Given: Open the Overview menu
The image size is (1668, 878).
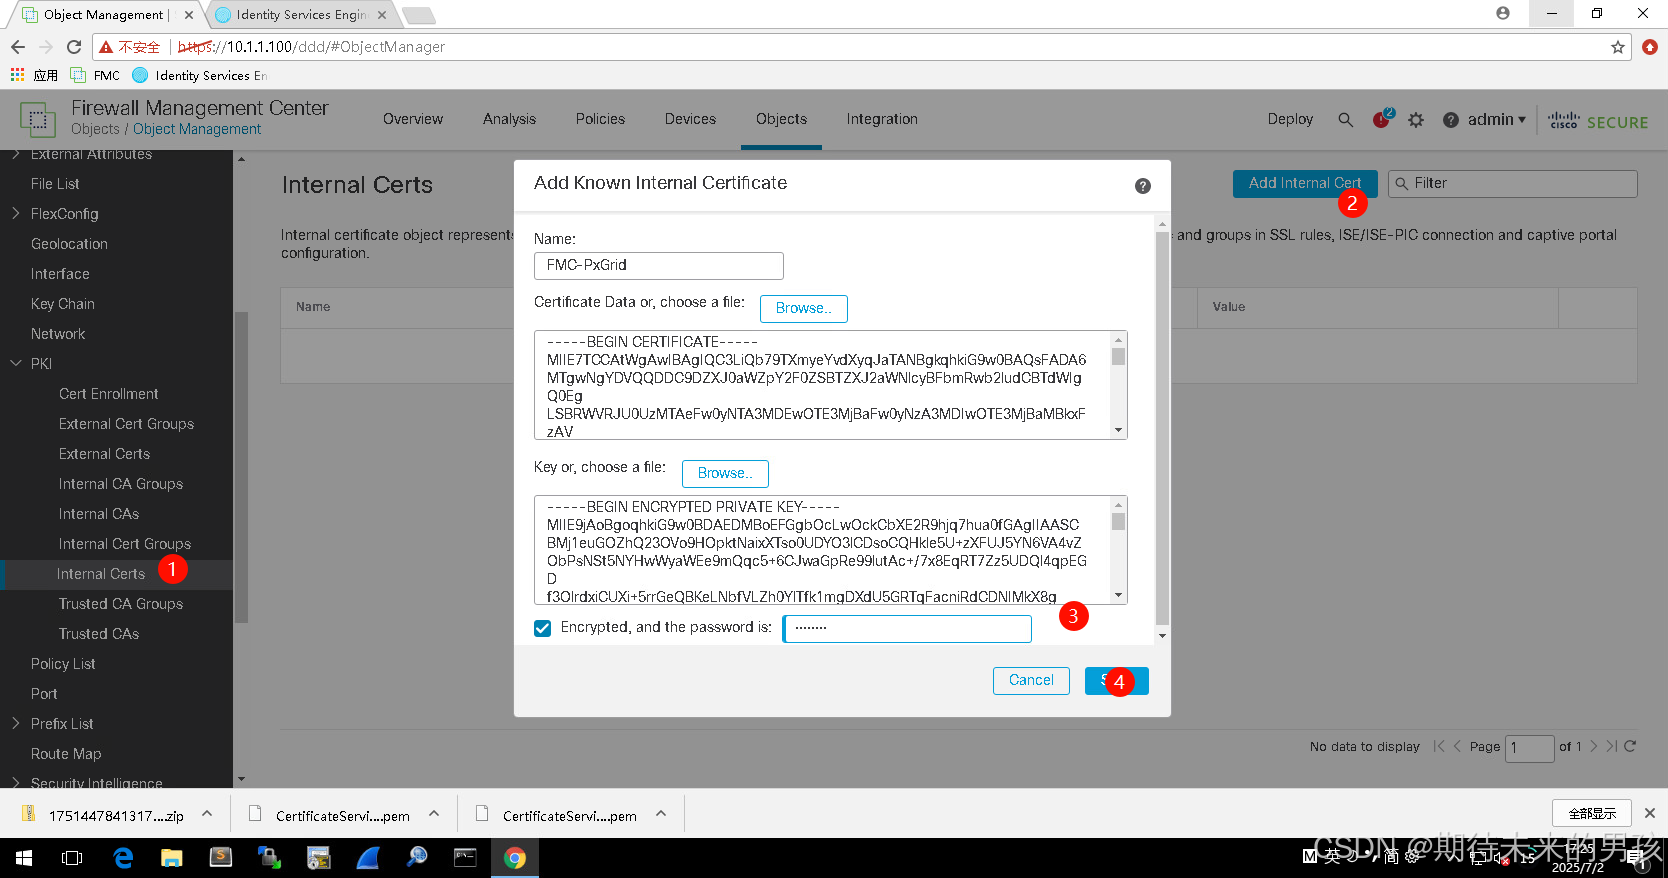Looking at the screenshot, I should 413,119.
